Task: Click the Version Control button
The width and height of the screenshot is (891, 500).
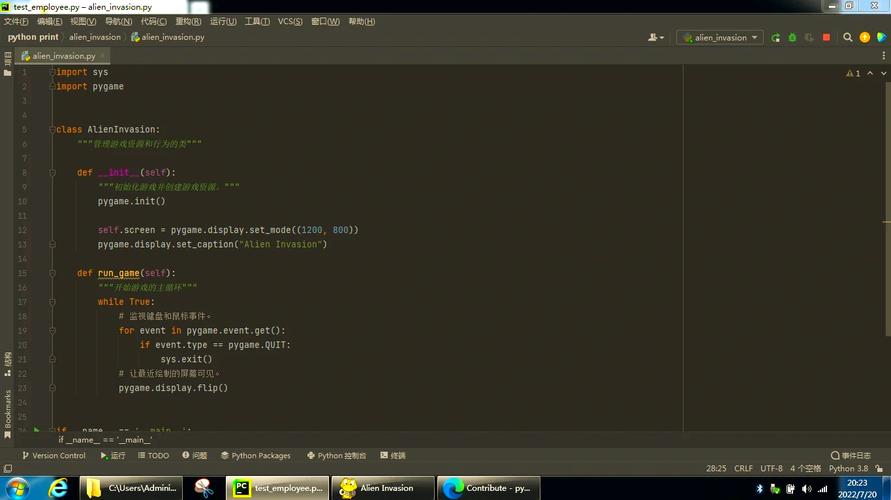Action: pos(53,455)
